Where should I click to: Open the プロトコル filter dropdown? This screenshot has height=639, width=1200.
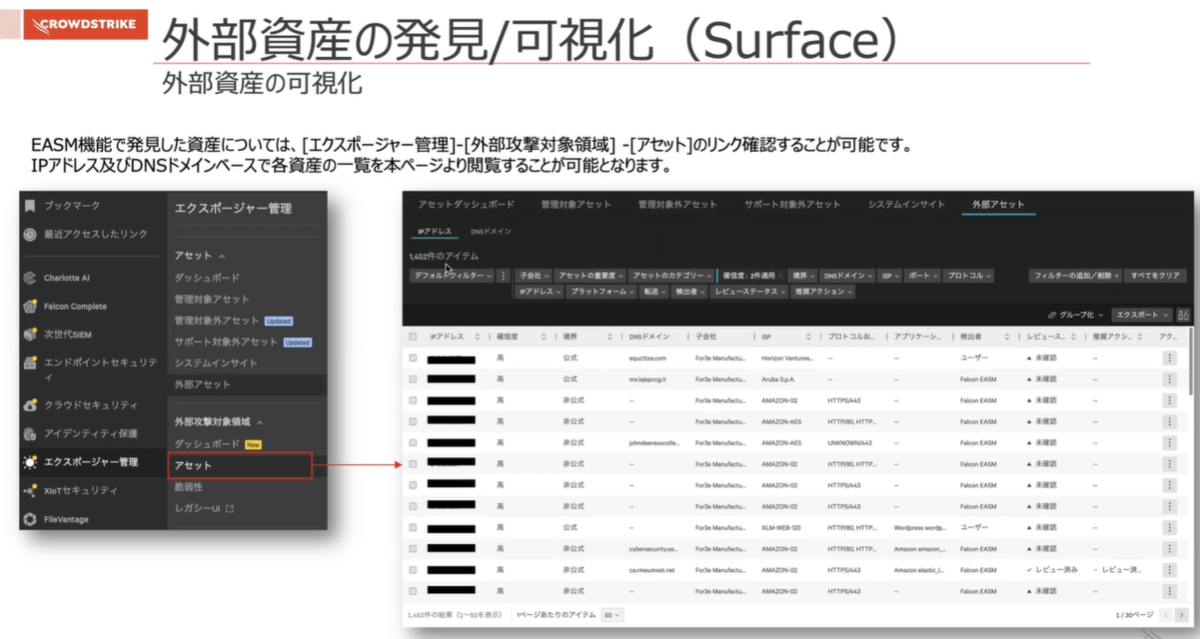pyautogui.click(x=969, y=275)
